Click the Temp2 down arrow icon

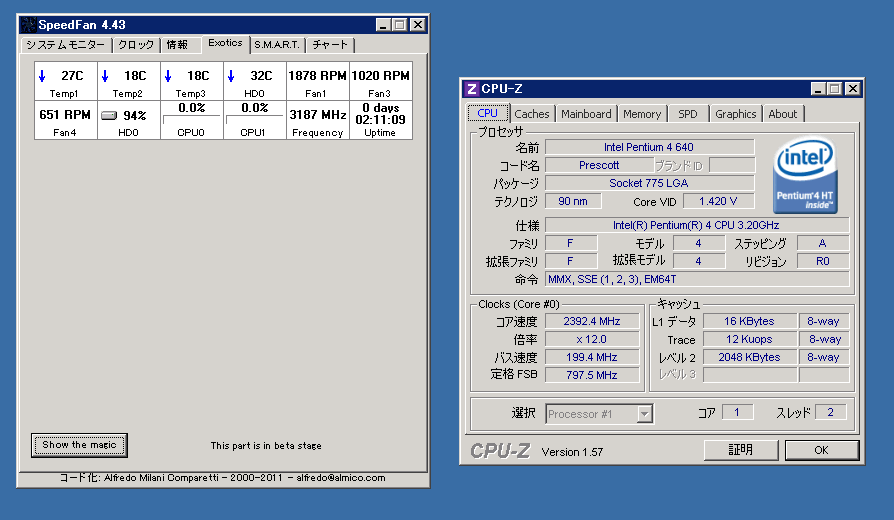click(x=105, y=76)
